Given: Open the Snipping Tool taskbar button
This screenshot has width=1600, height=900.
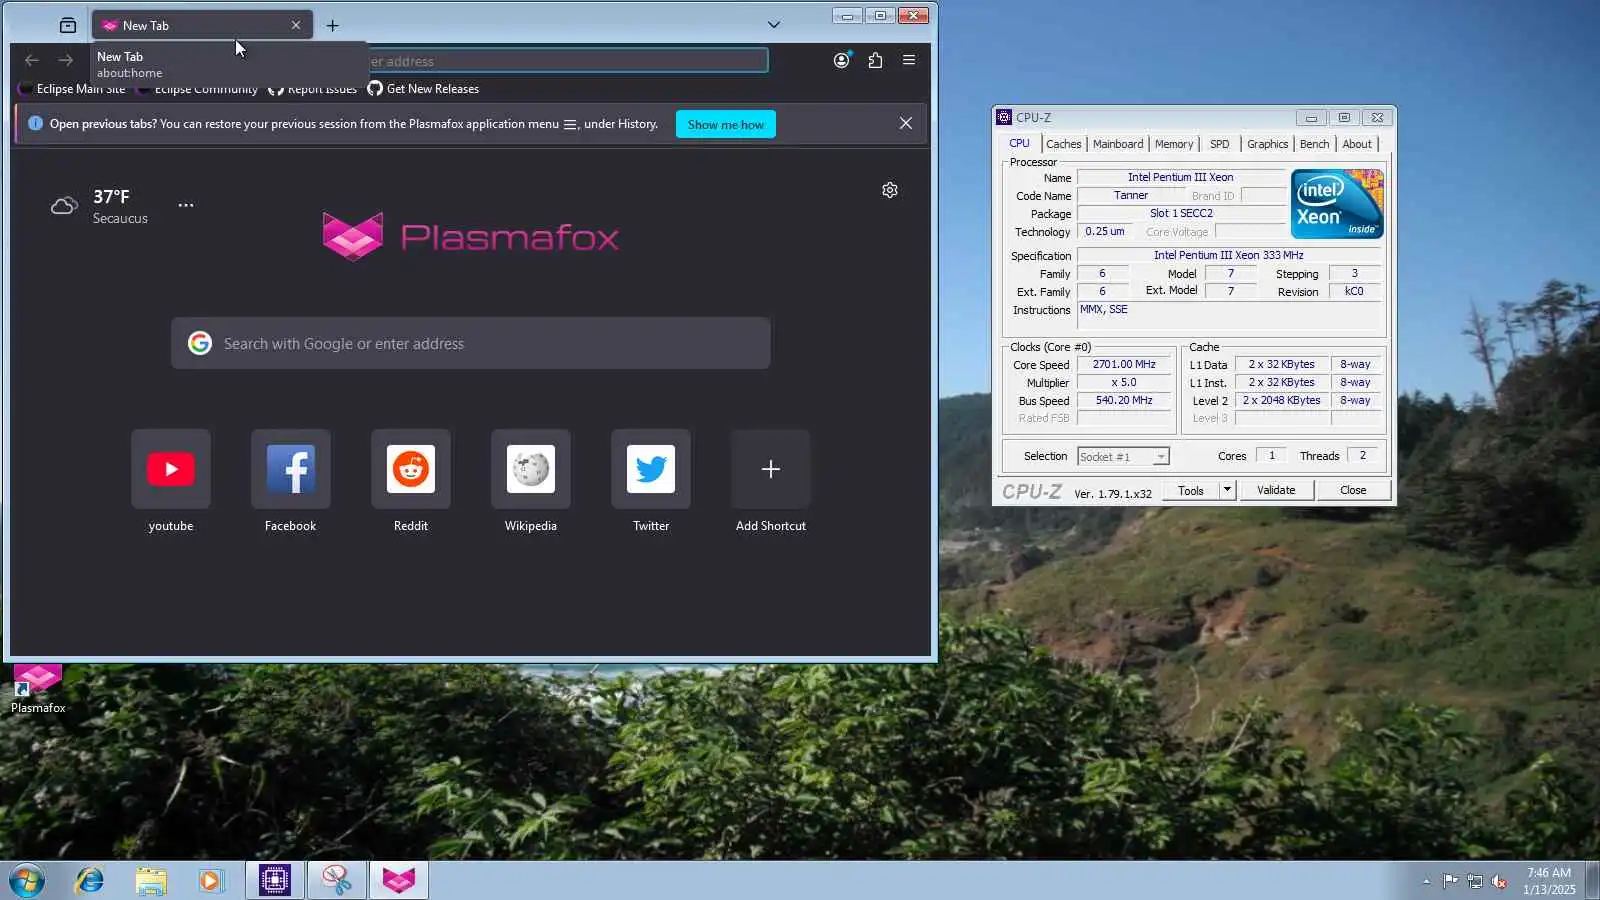Looking at the screenshot, I should (x=337, y=881).
